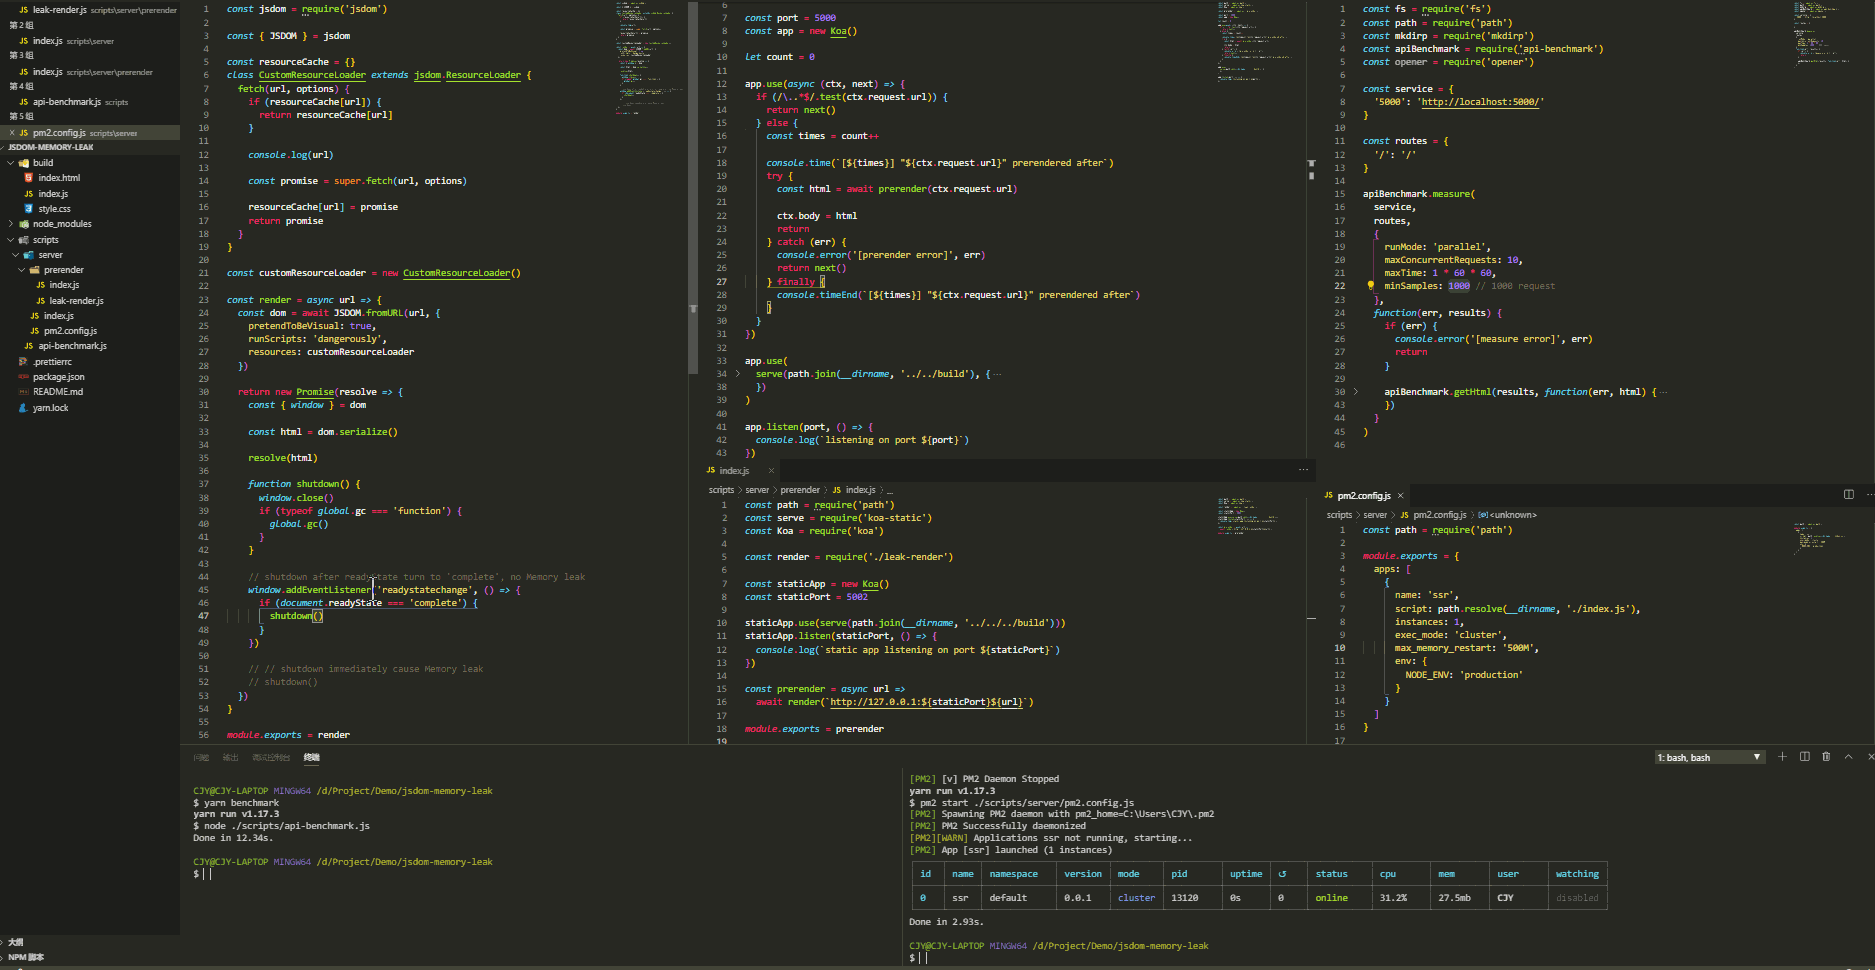
Task: Kill the terminal with the trash icon
Action: [1826, 757]
